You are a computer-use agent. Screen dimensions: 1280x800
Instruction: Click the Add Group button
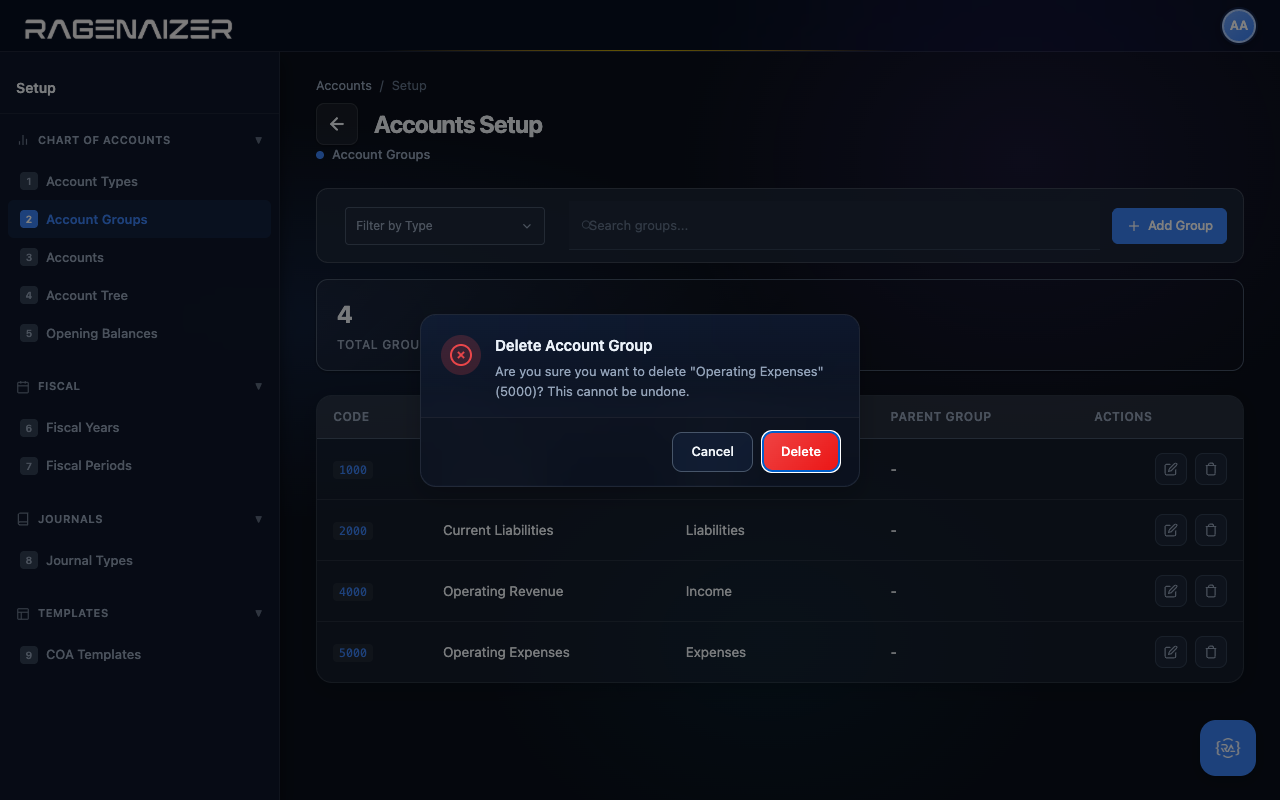click(x=1169, y=226)
